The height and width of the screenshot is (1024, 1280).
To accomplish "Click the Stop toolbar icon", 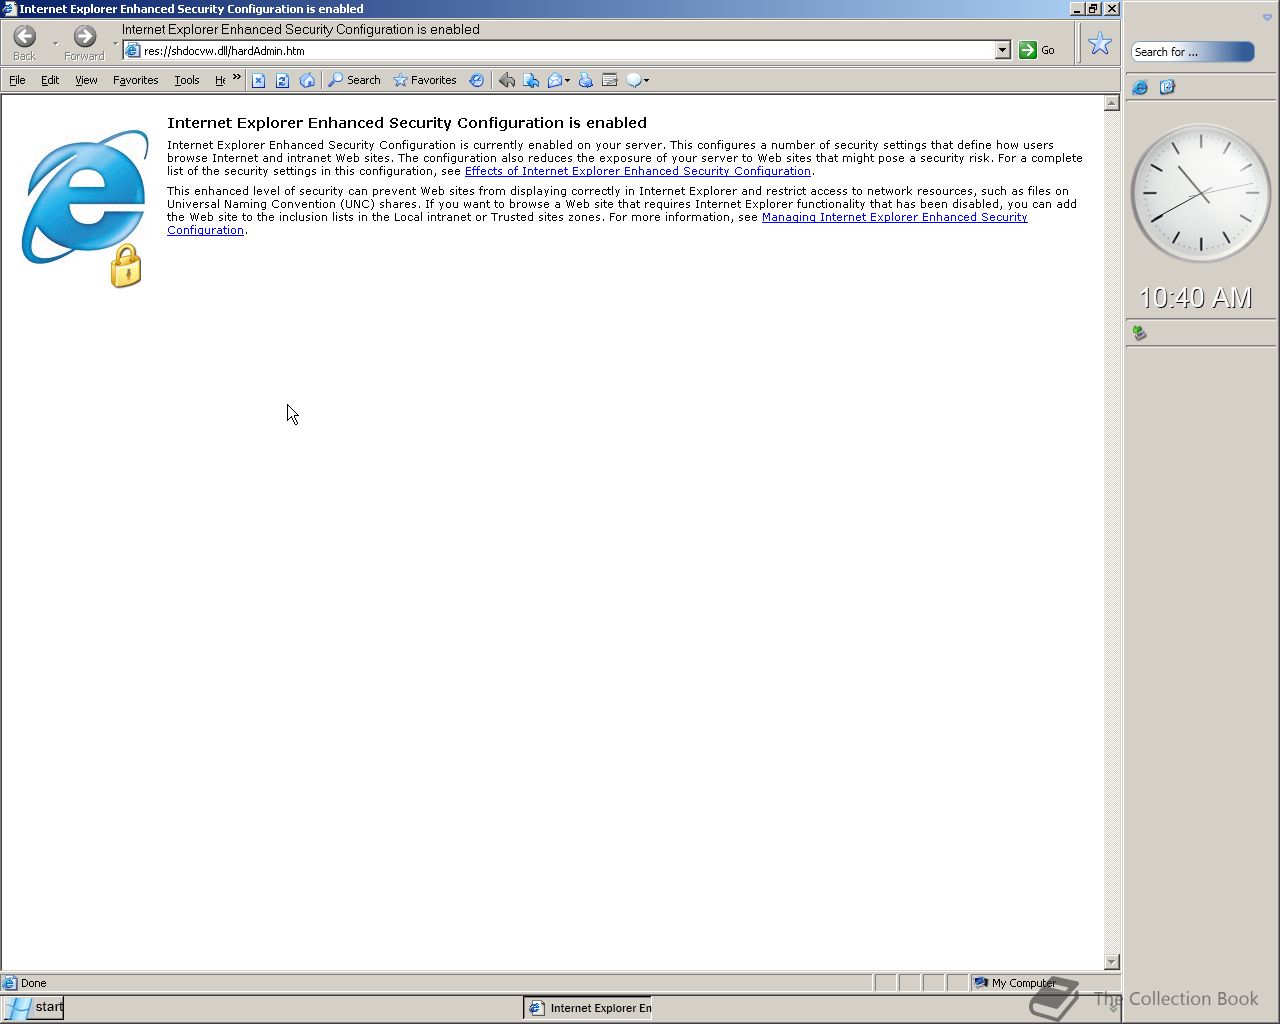I will (x=258, y=80).
